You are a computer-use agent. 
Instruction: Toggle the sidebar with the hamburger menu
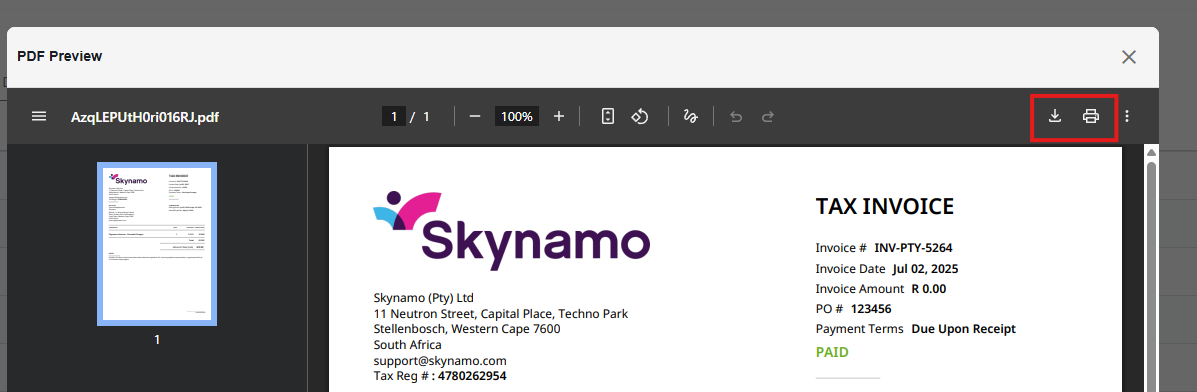click(x=39, y=116)
